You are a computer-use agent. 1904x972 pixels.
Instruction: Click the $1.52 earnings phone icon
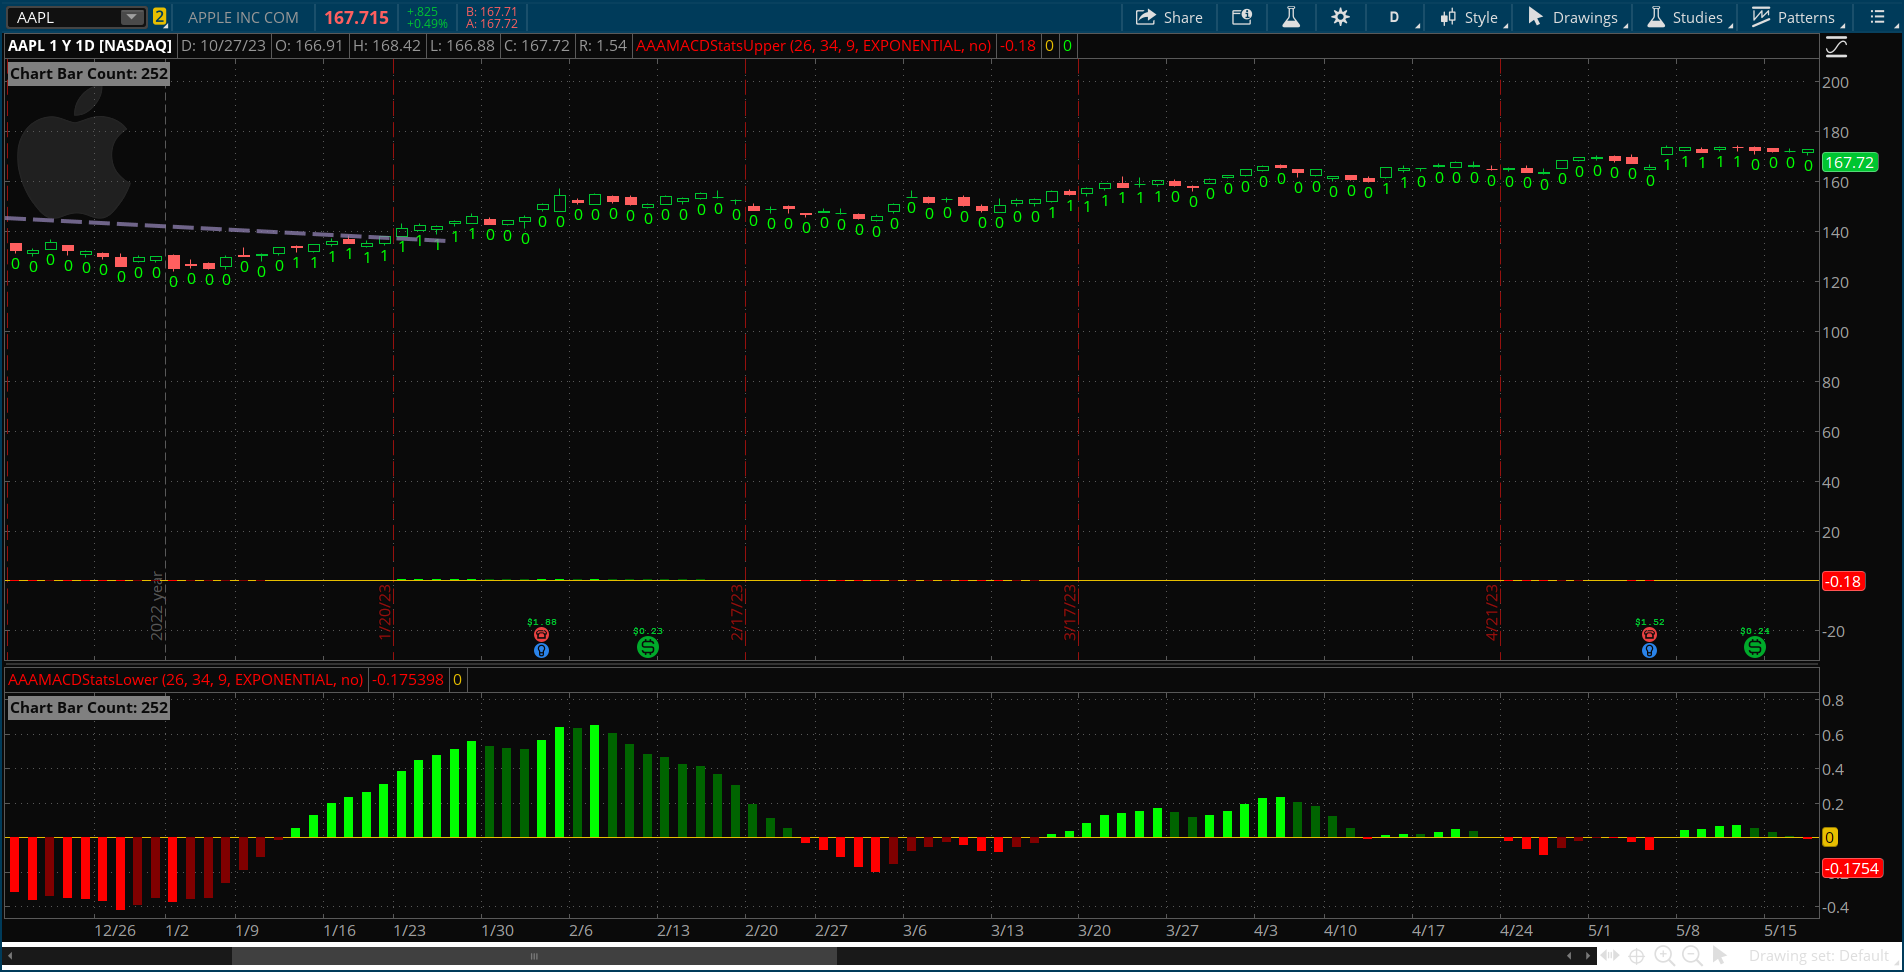click(1649, 635)
